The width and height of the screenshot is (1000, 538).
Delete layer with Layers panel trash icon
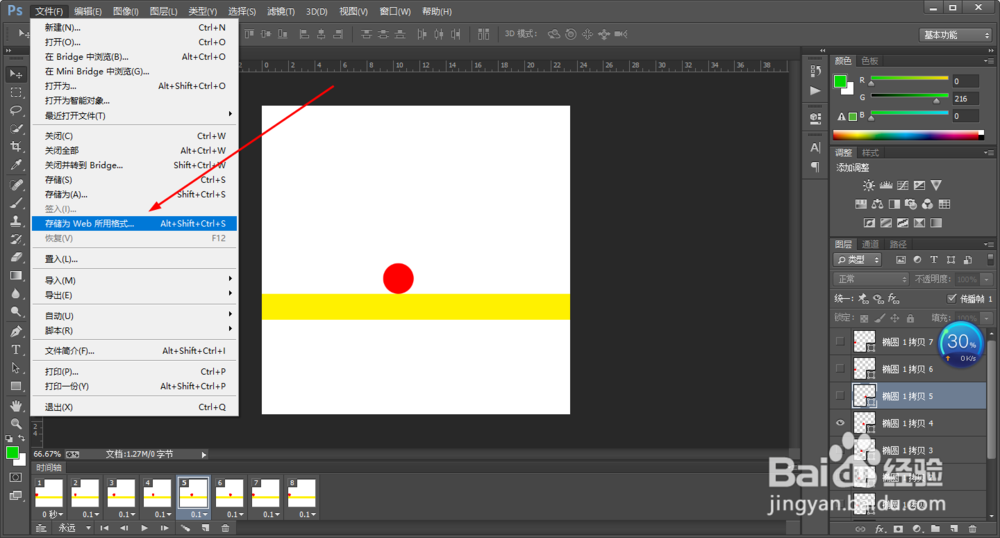[x=972, y=529]
